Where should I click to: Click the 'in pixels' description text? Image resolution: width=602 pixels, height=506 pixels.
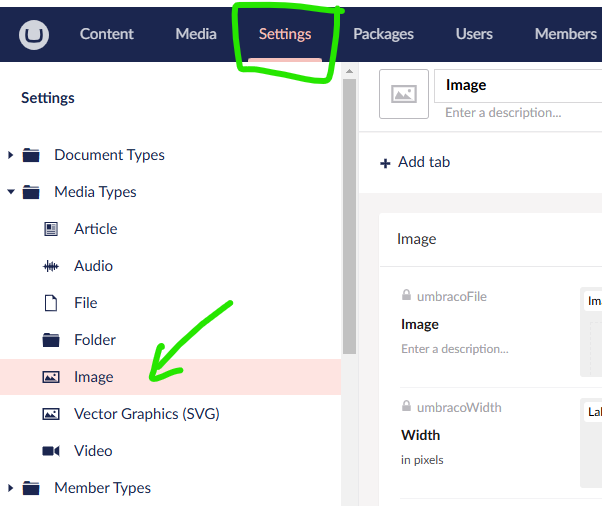pos(422,460)
